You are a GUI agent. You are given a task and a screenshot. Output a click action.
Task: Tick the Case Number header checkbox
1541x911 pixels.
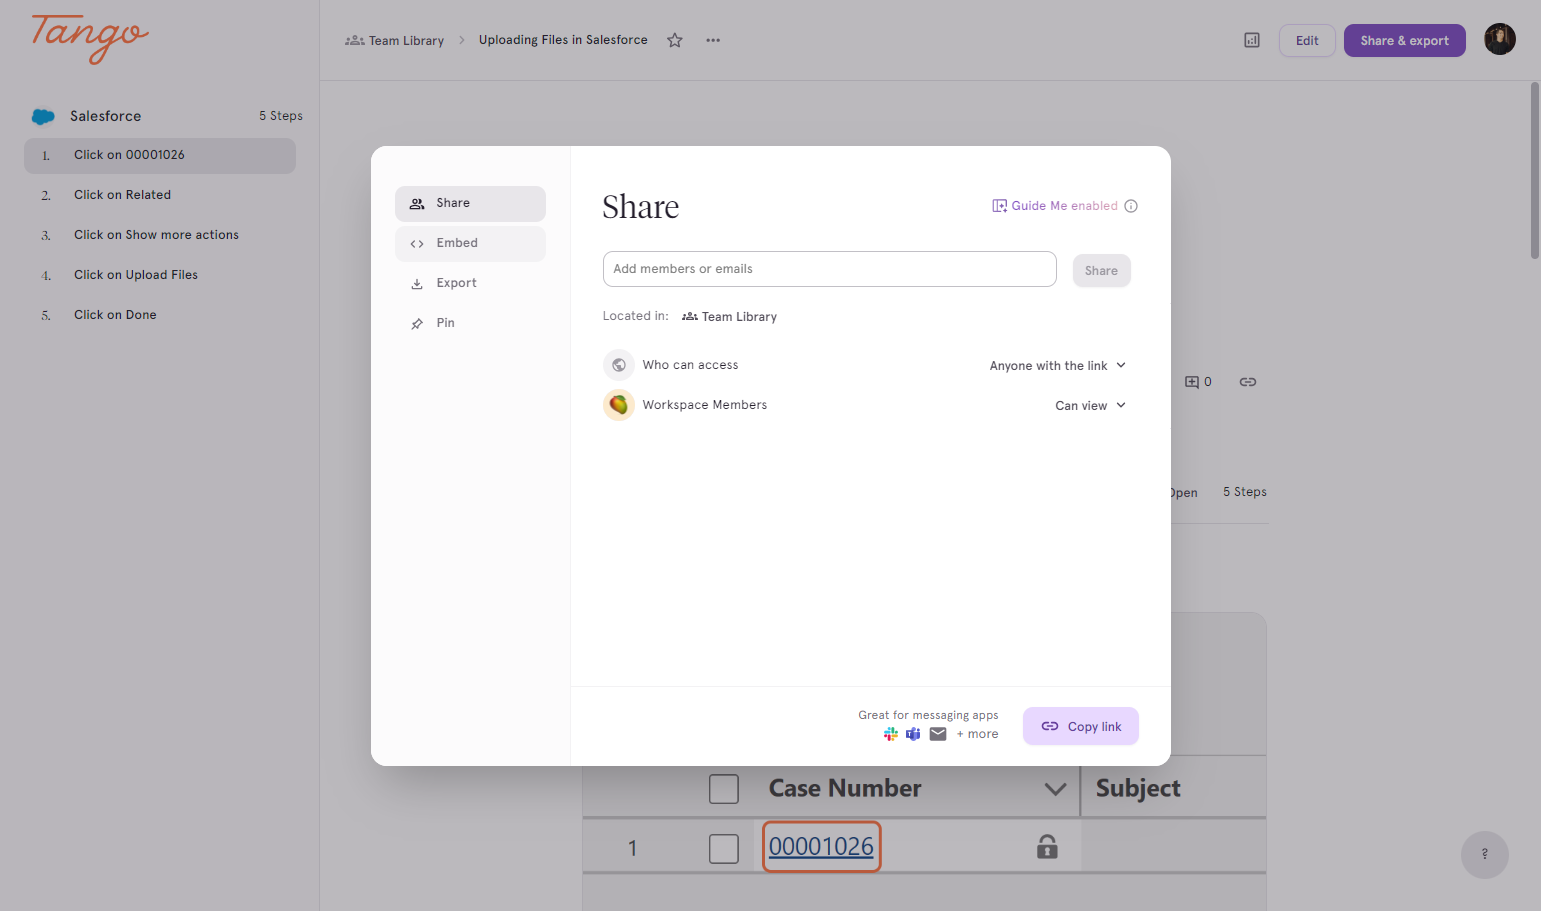[x=724, y=789]
